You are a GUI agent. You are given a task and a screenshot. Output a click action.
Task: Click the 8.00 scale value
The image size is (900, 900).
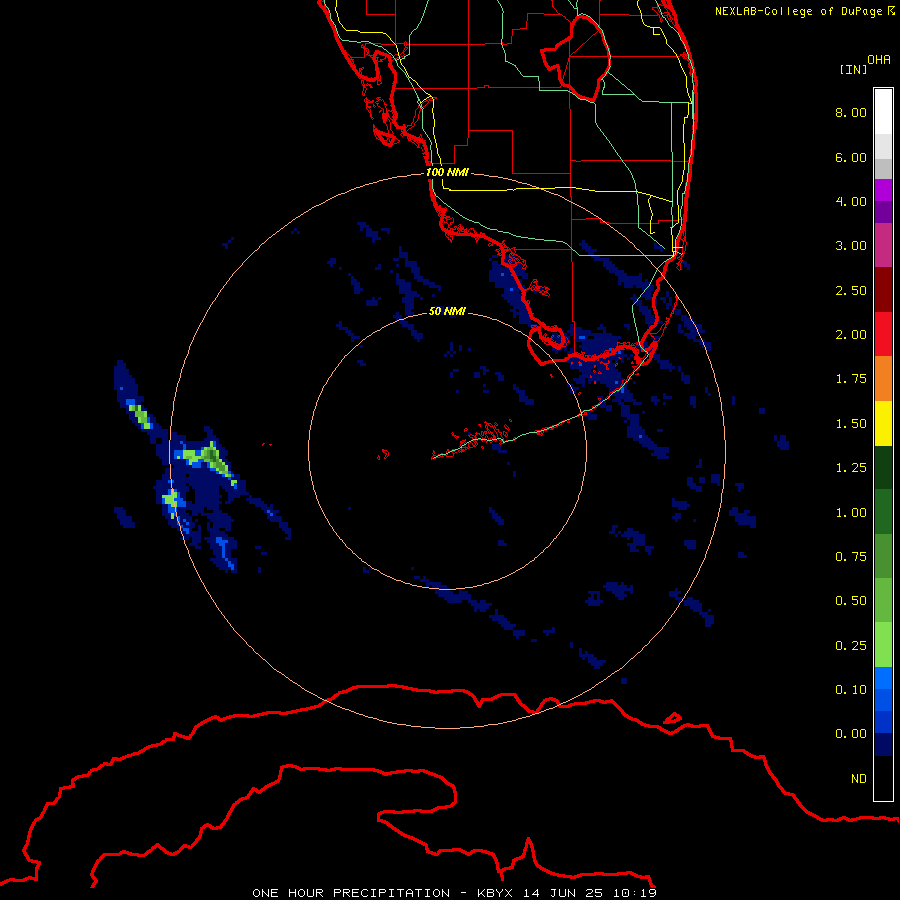851,112
